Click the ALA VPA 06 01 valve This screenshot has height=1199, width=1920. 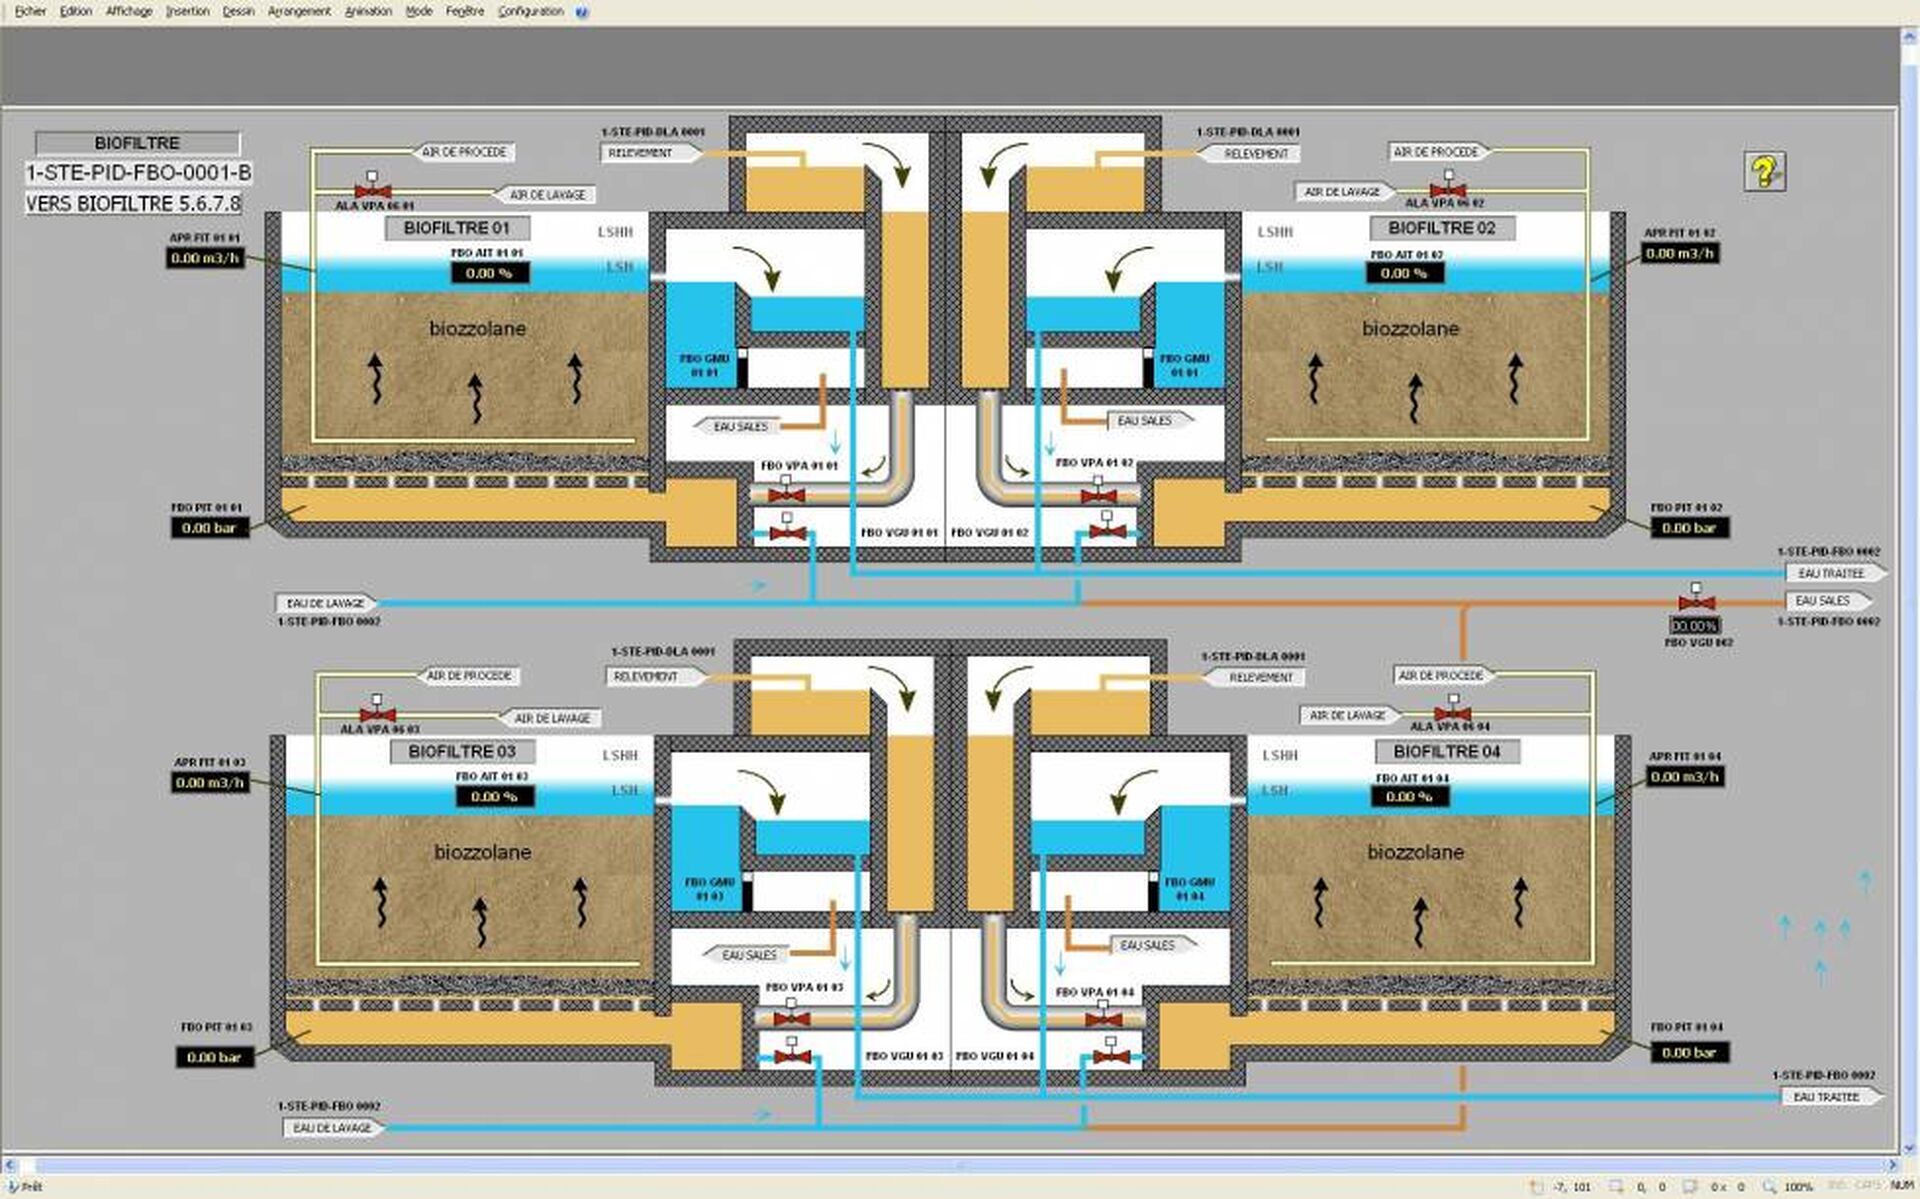(372, 190)
